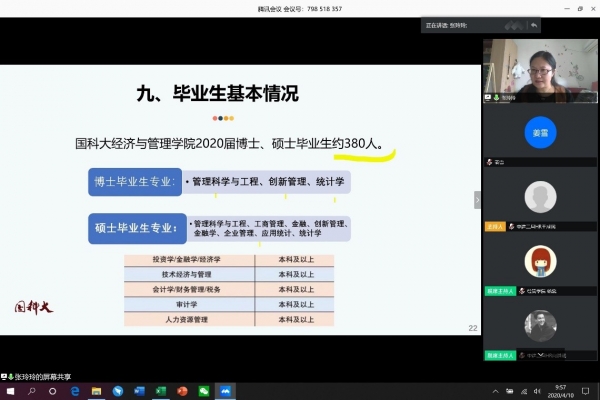This screenshot has width=600, height=400.
Task: Click muted mic icon under red-haired avatar
Action: [x=522, y=291]
